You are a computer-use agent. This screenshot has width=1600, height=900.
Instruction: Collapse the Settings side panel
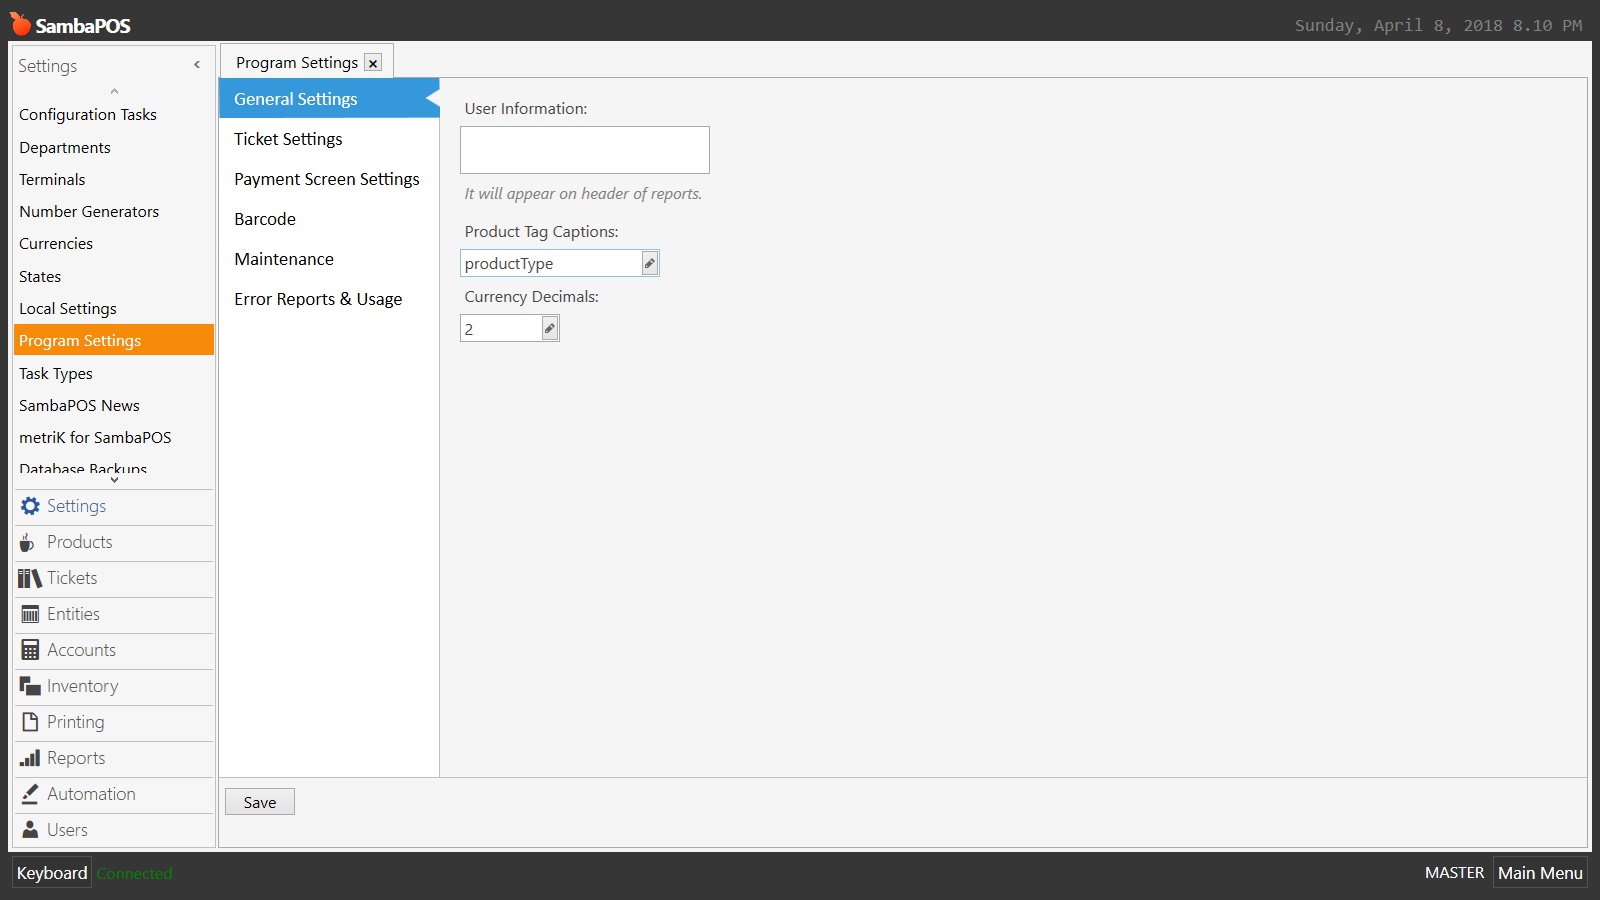point(197,65)
